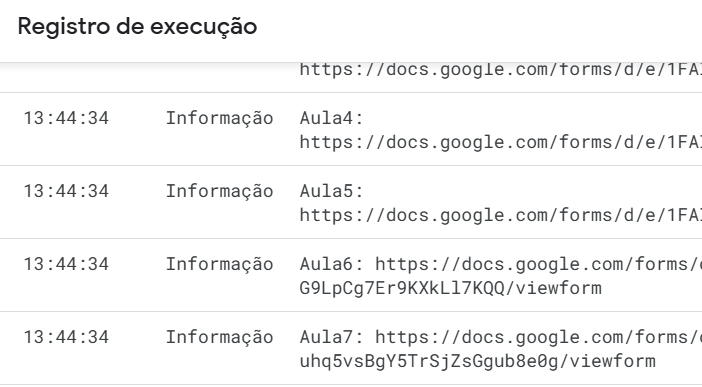Click the timestamp of the Aula5 log entry

click(66, 191)
